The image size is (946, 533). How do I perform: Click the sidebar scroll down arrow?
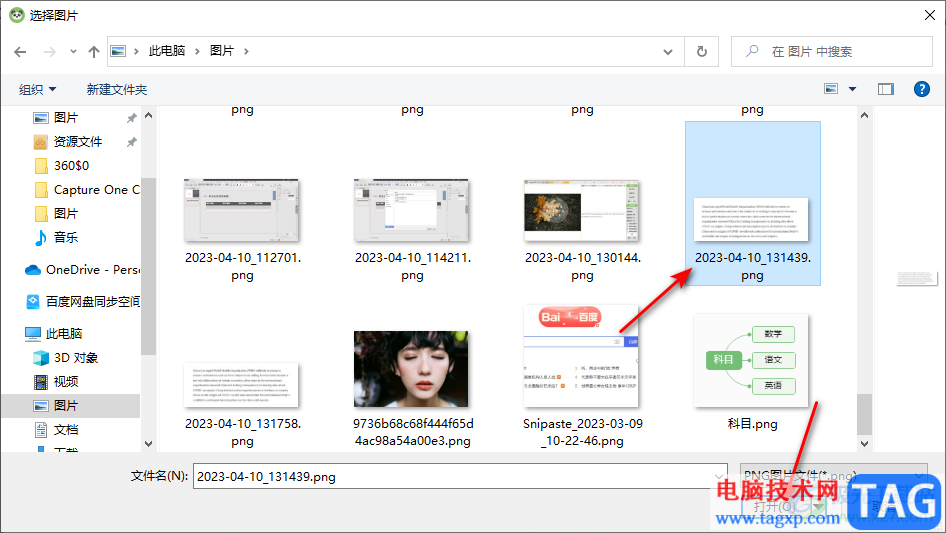pos(149,444)
